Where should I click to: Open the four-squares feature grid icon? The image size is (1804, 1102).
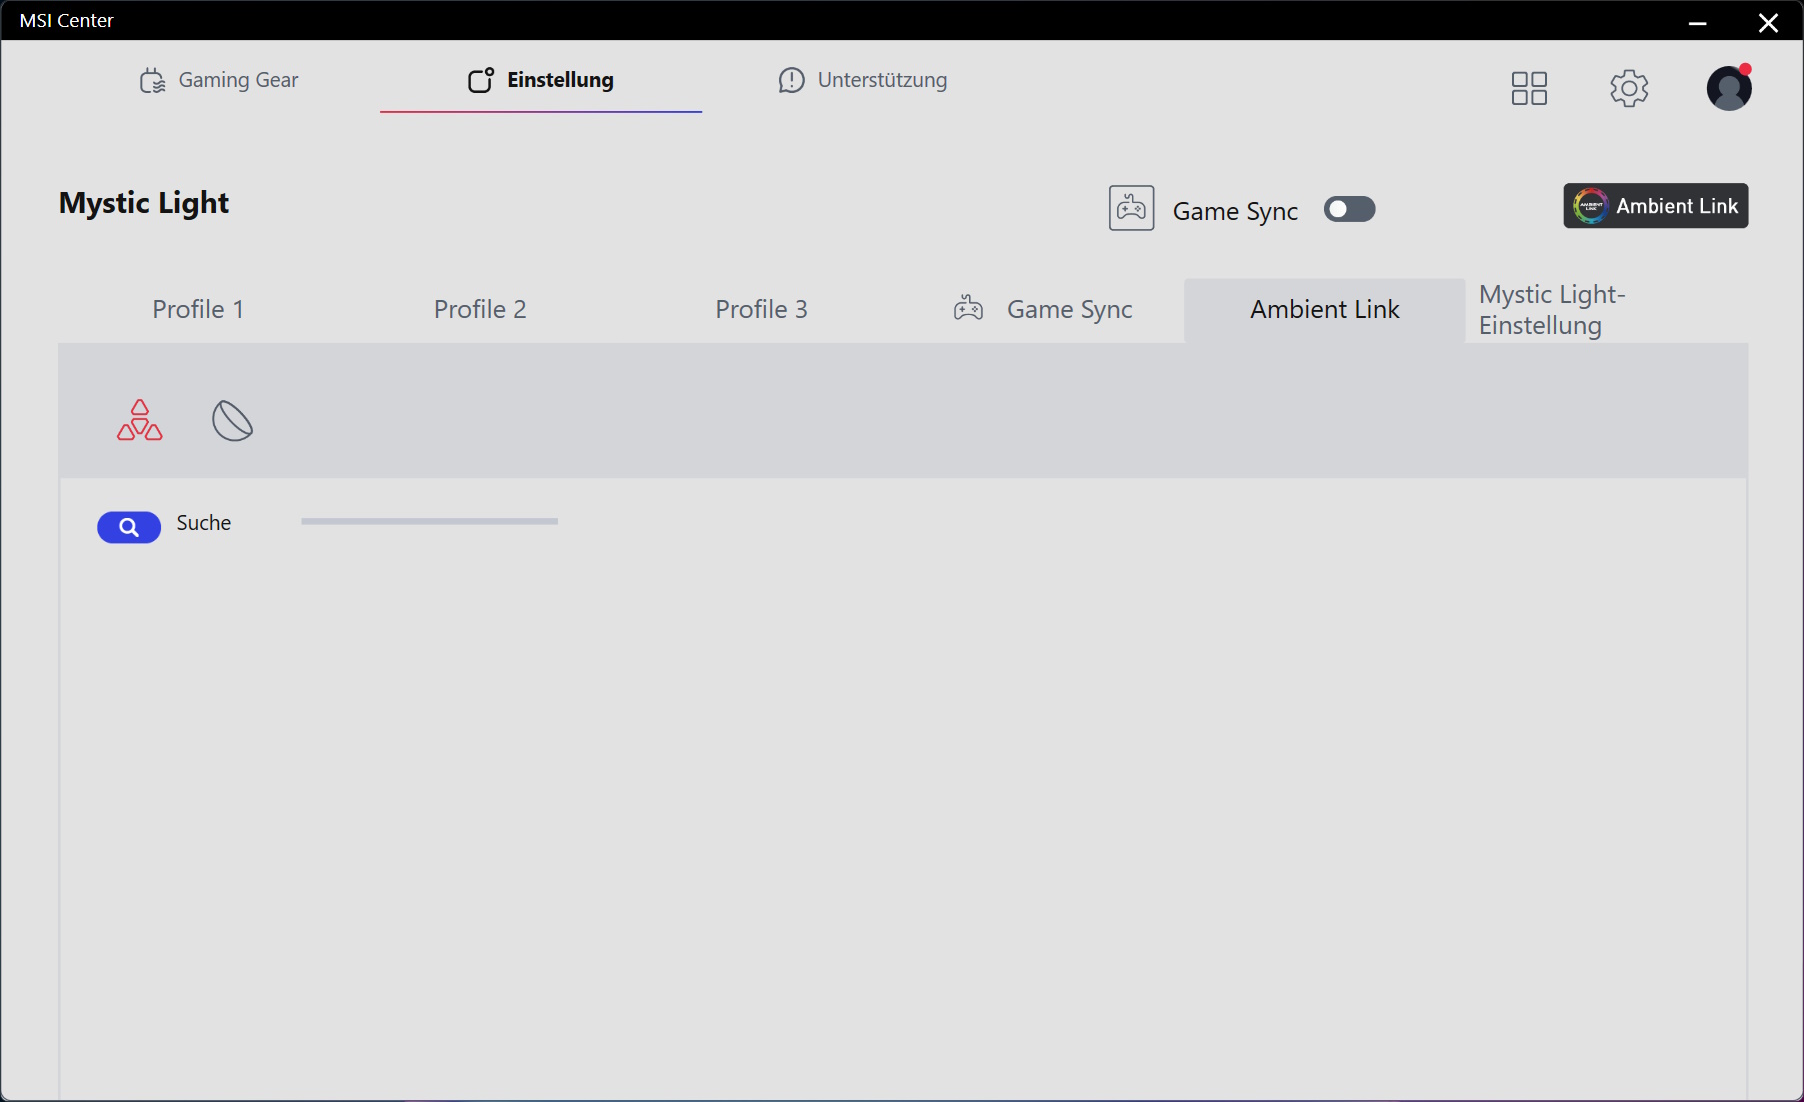[1529, 88]
